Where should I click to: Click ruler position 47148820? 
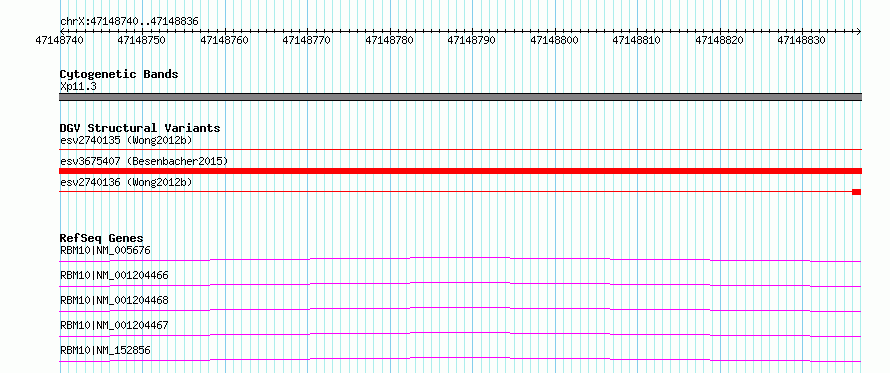719,40
